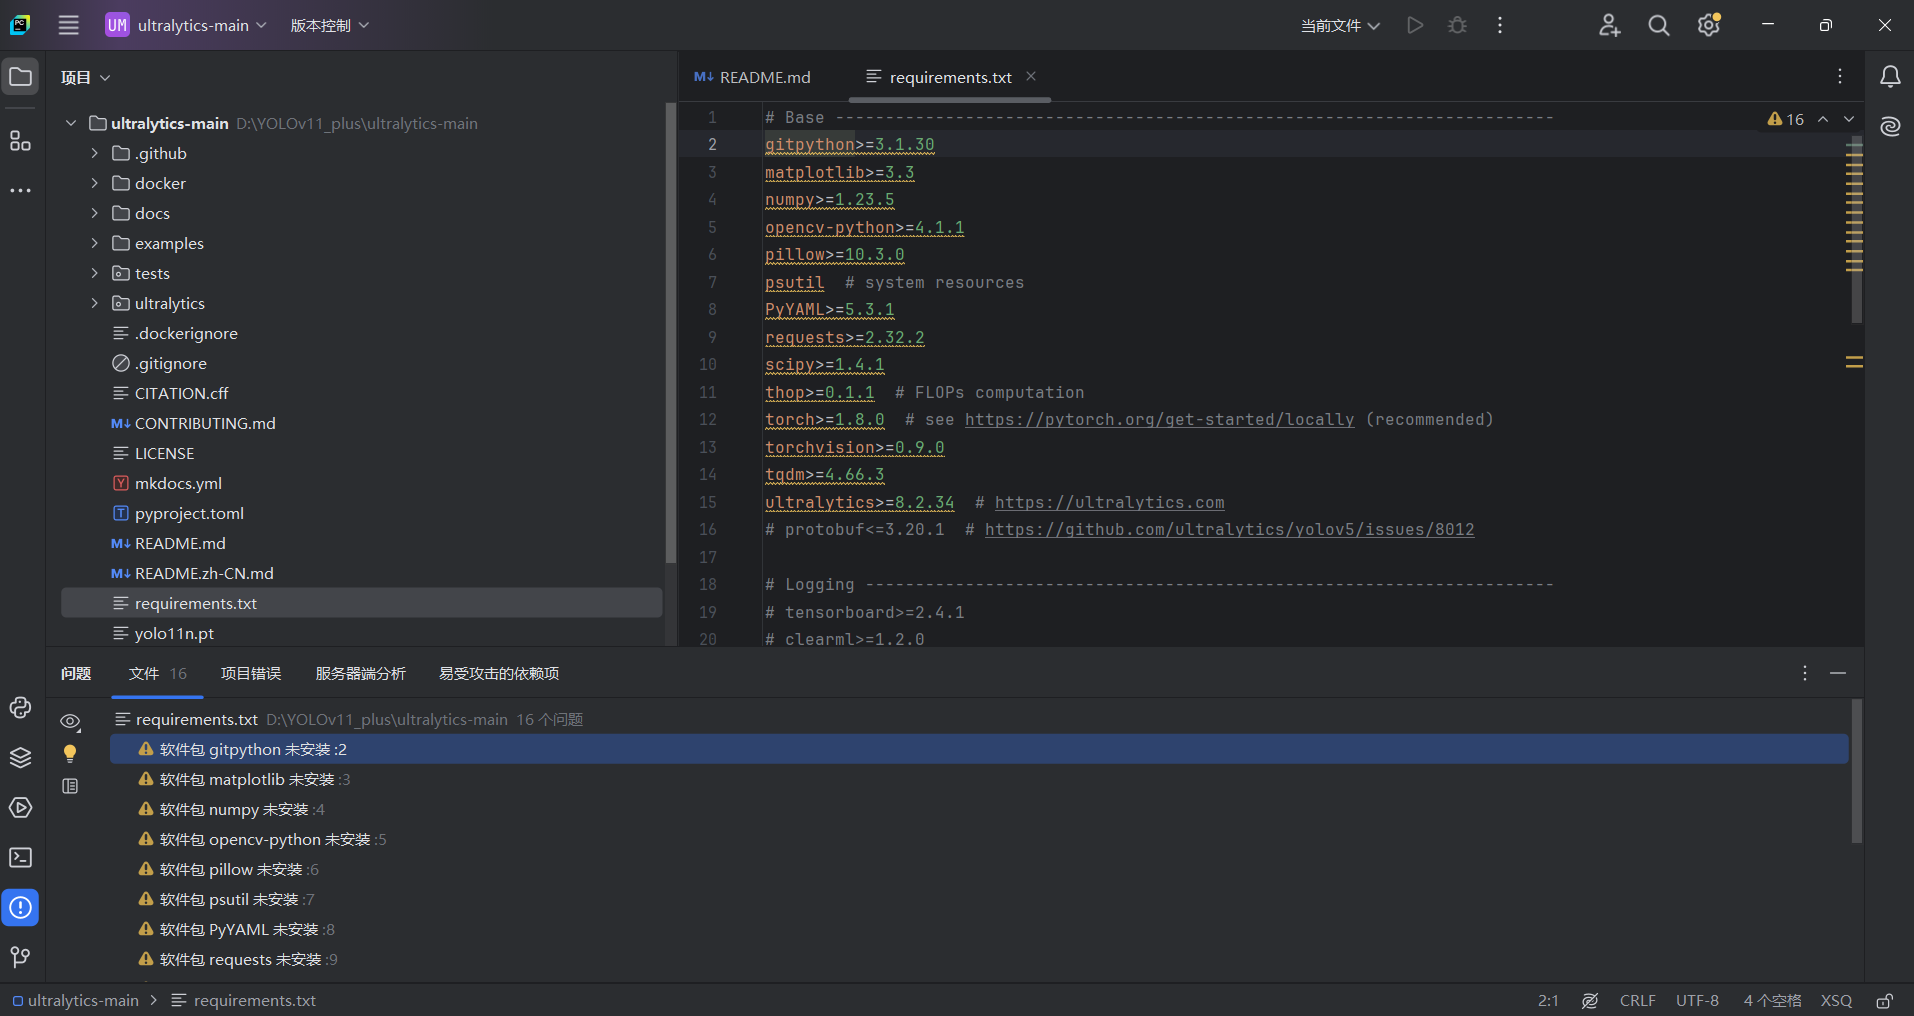Viewport: 1914px width, 1016px height.
Task: Open the Code With Me icon
Action: pos(1609,25)
